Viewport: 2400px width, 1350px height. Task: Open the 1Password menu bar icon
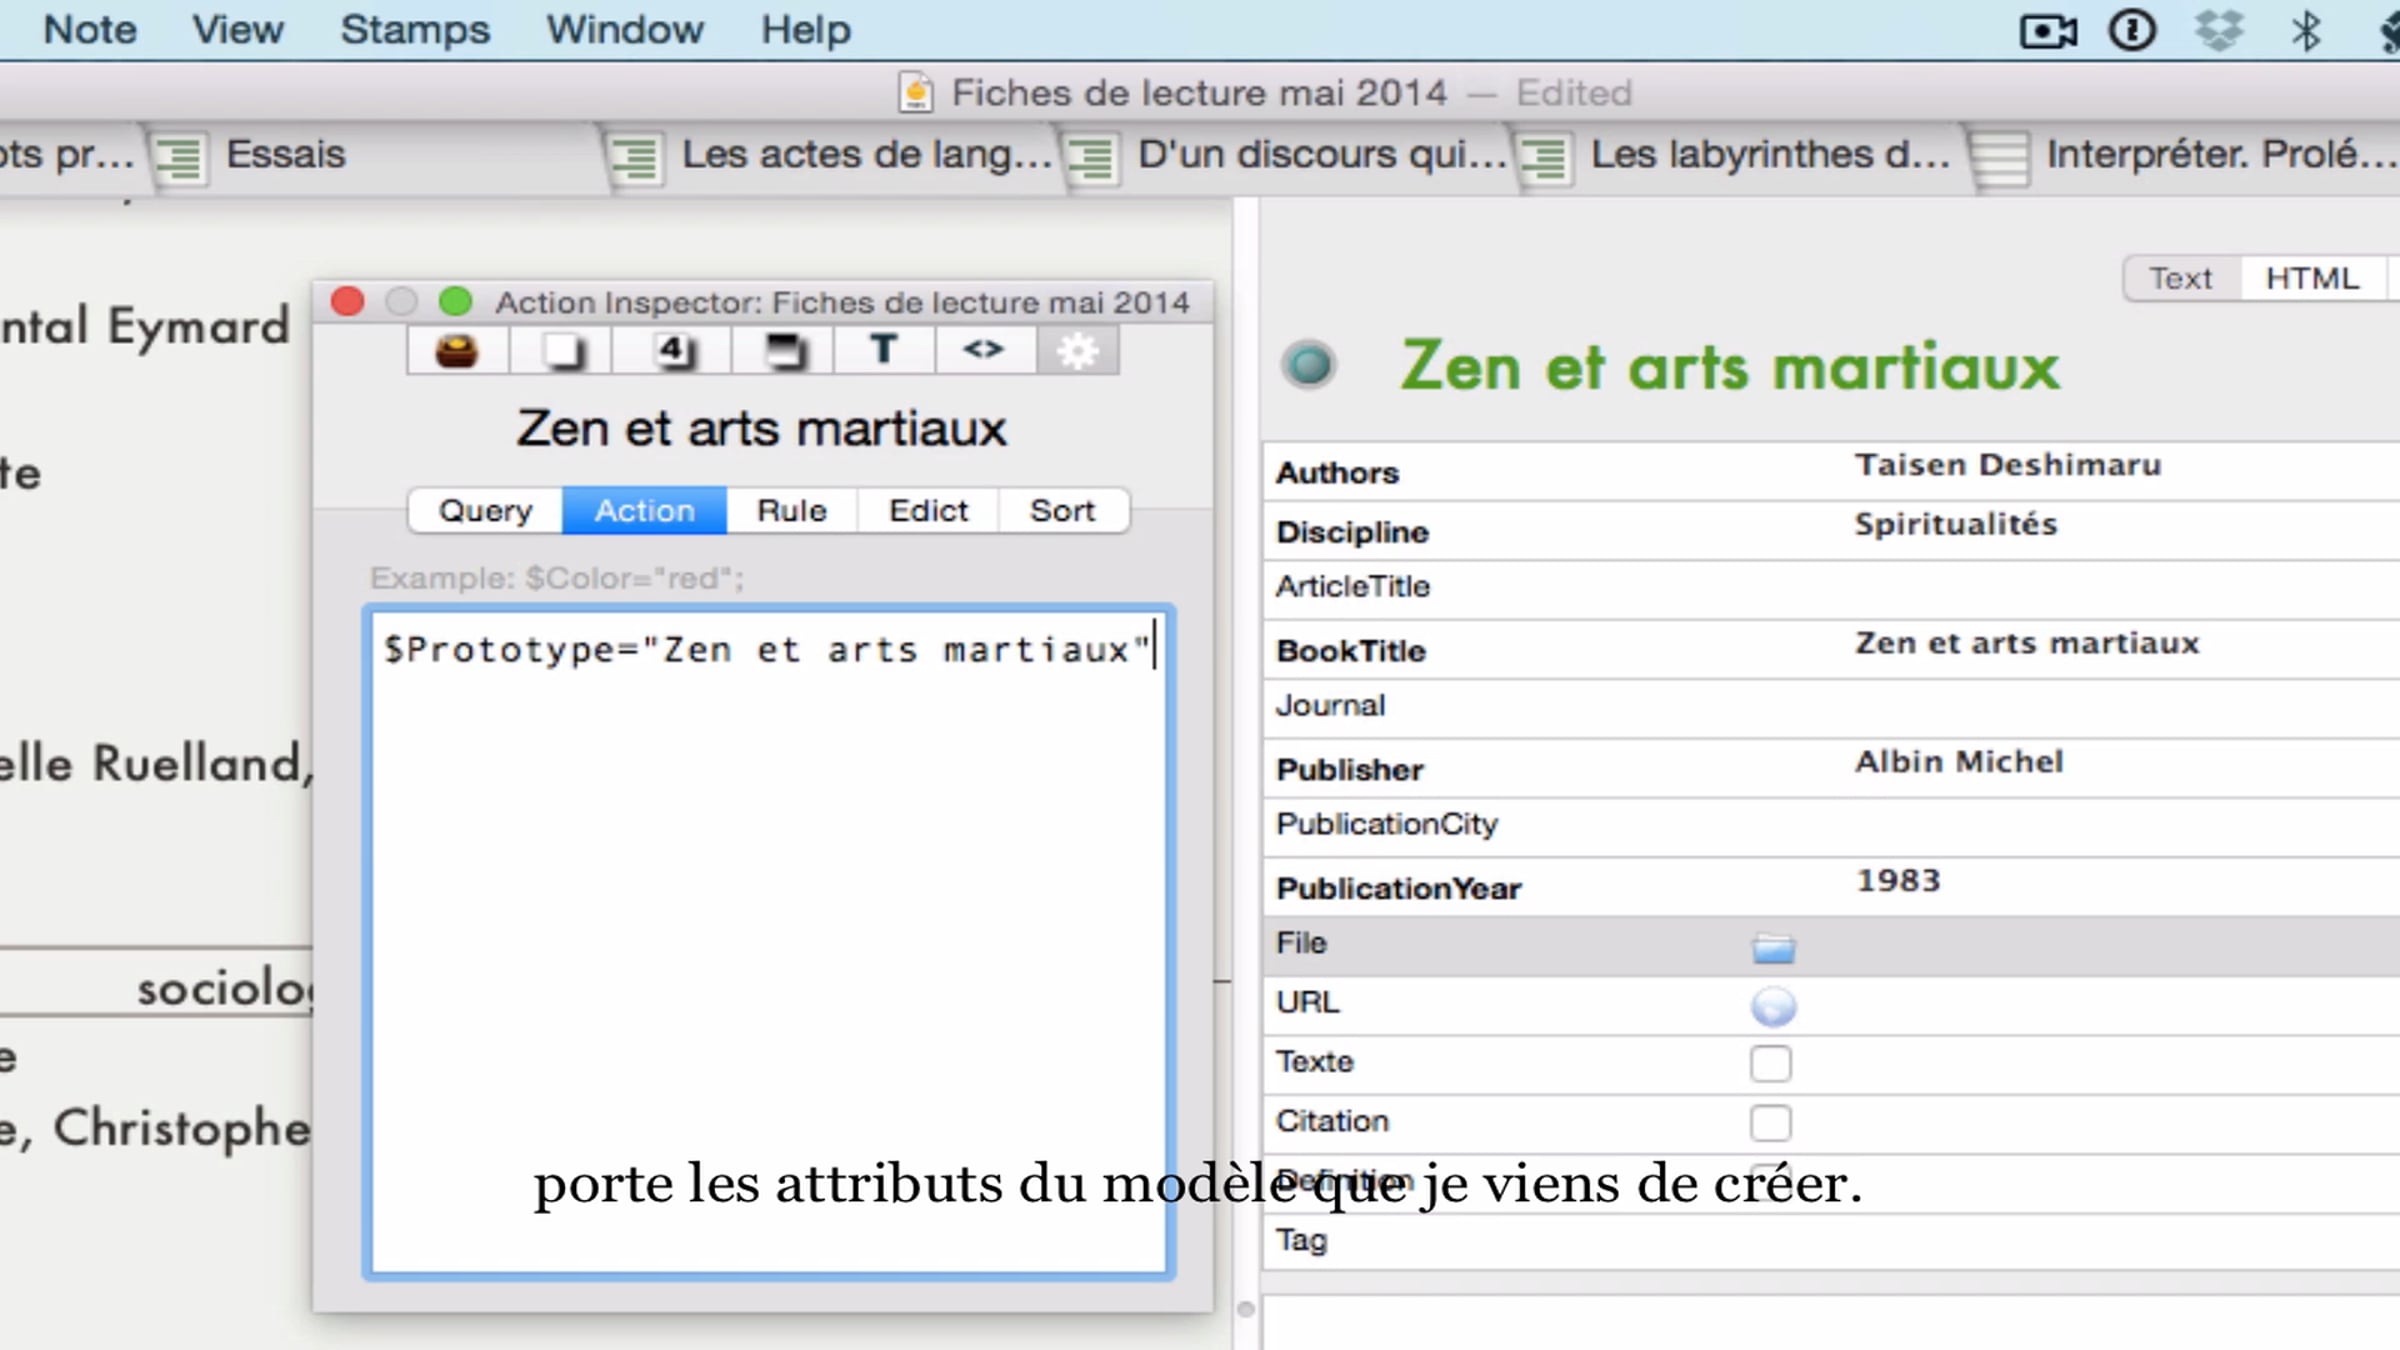(x=2132, y=30)
